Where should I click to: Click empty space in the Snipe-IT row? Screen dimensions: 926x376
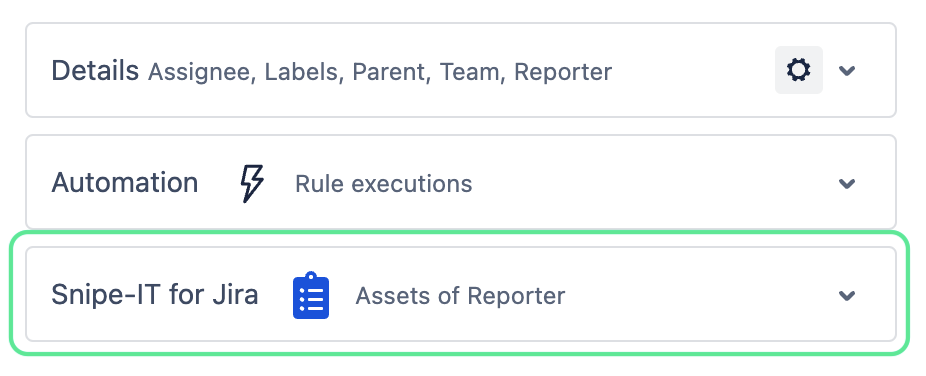coord(697,295)
